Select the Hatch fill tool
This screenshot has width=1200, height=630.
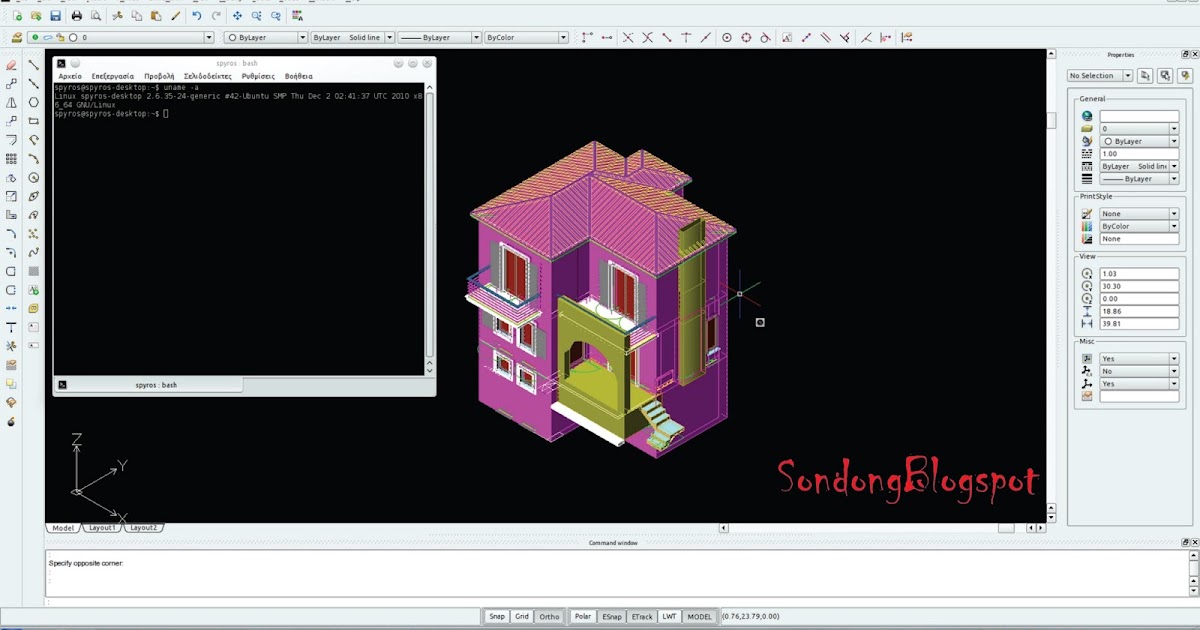34,271
